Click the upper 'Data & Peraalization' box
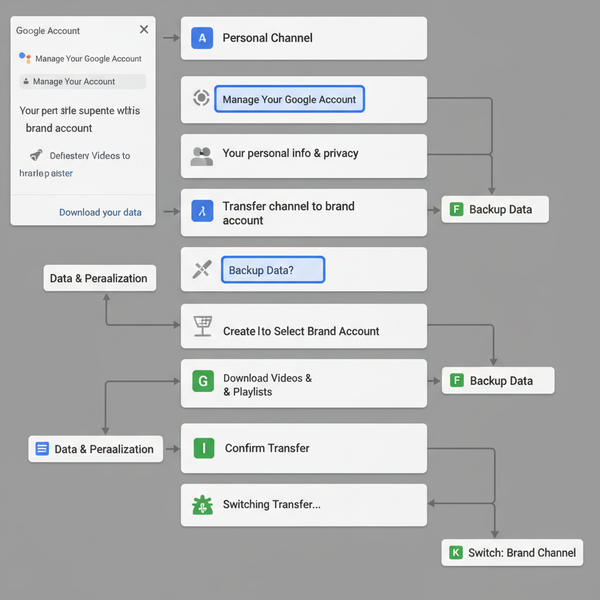The image size is (600, 600). 99,278
